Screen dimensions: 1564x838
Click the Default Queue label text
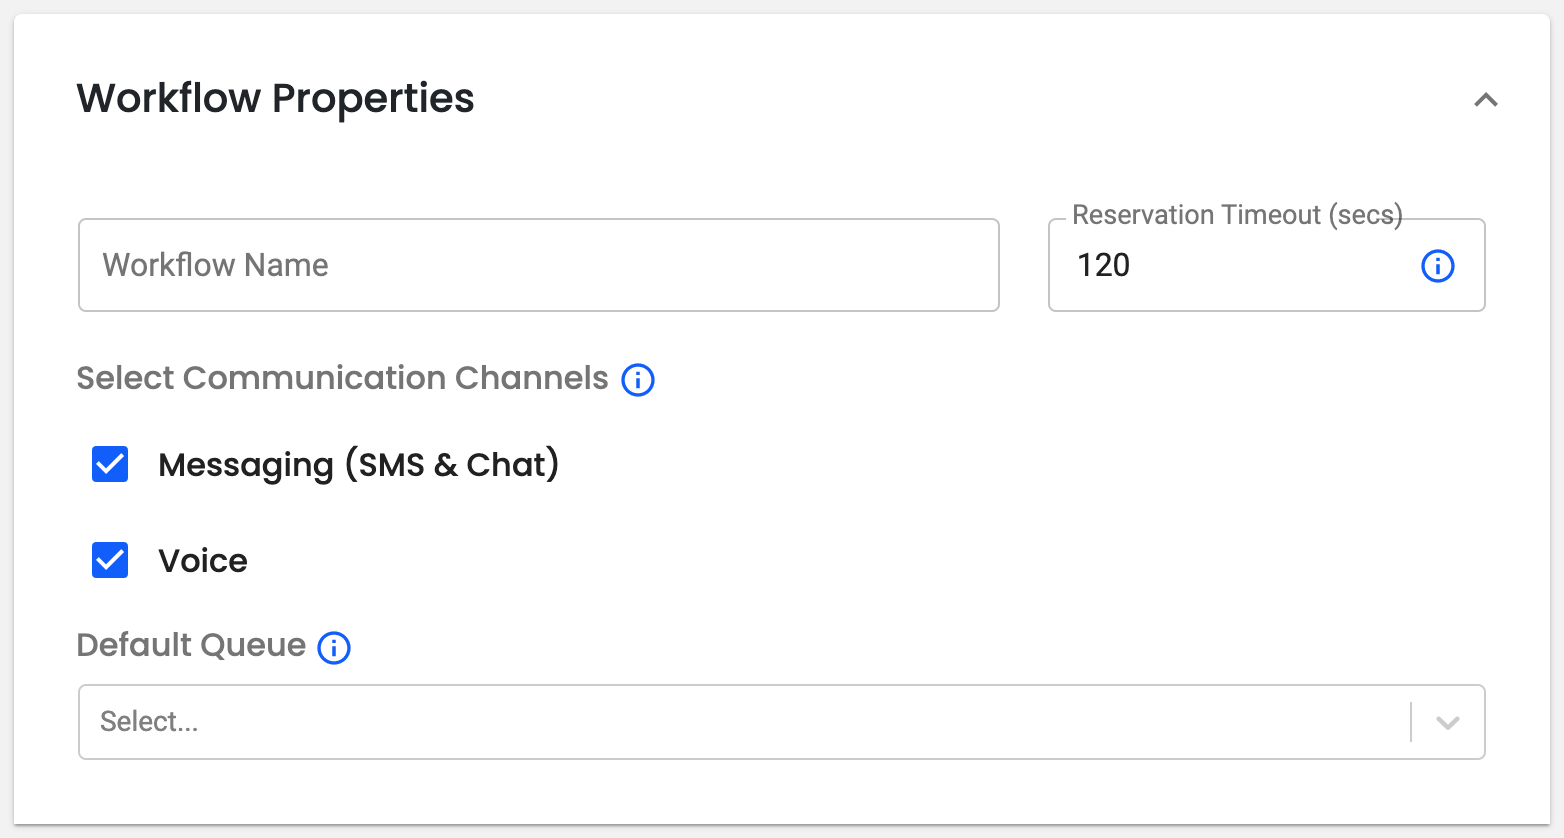pyautogui.click(x=191, y=645)
